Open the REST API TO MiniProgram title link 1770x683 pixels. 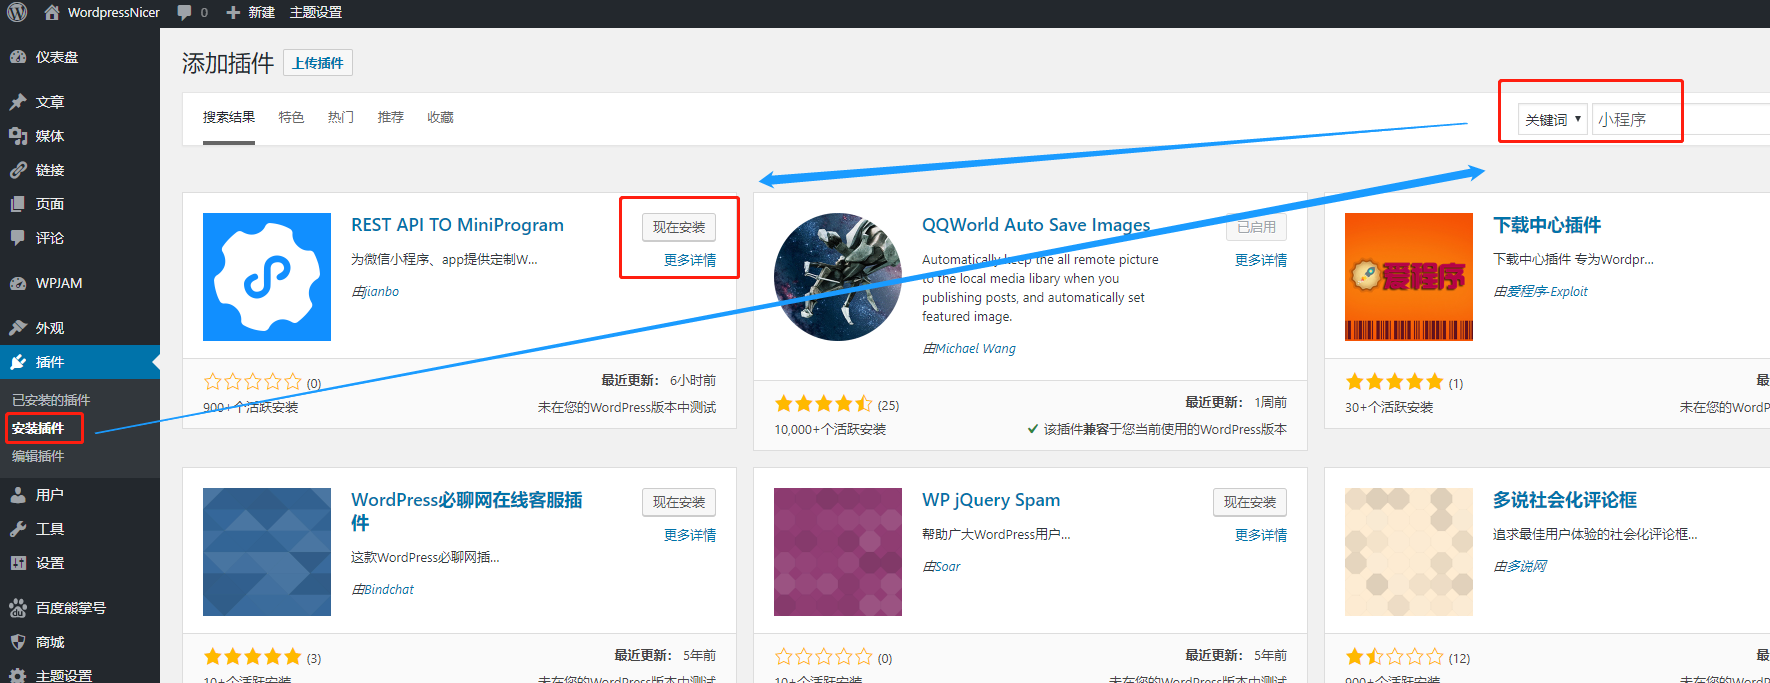tap(457, 225)
